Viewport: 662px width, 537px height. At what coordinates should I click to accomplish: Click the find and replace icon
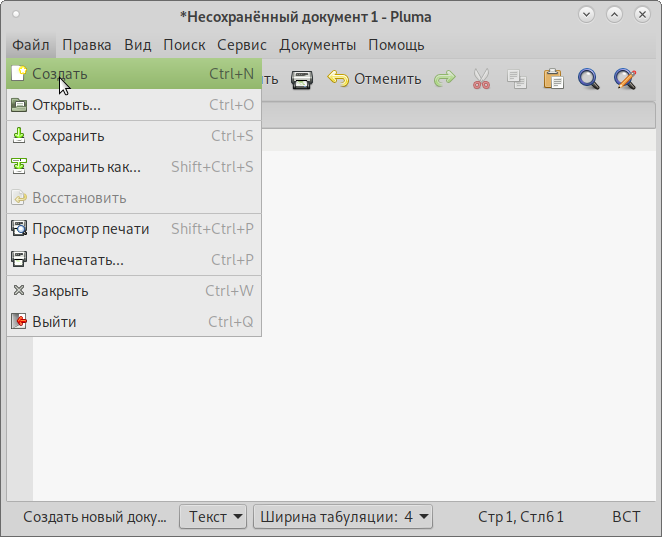click(x=625, y=79)
